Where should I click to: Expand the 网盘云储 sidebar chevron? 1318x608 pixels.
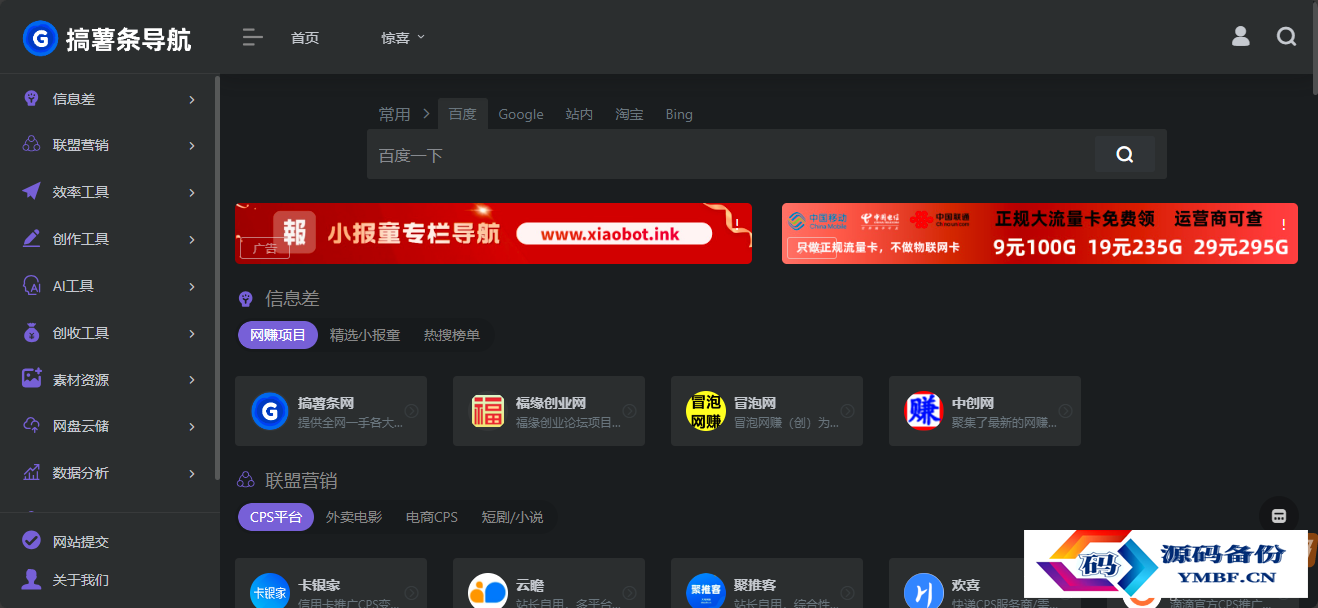click(192, 426)
